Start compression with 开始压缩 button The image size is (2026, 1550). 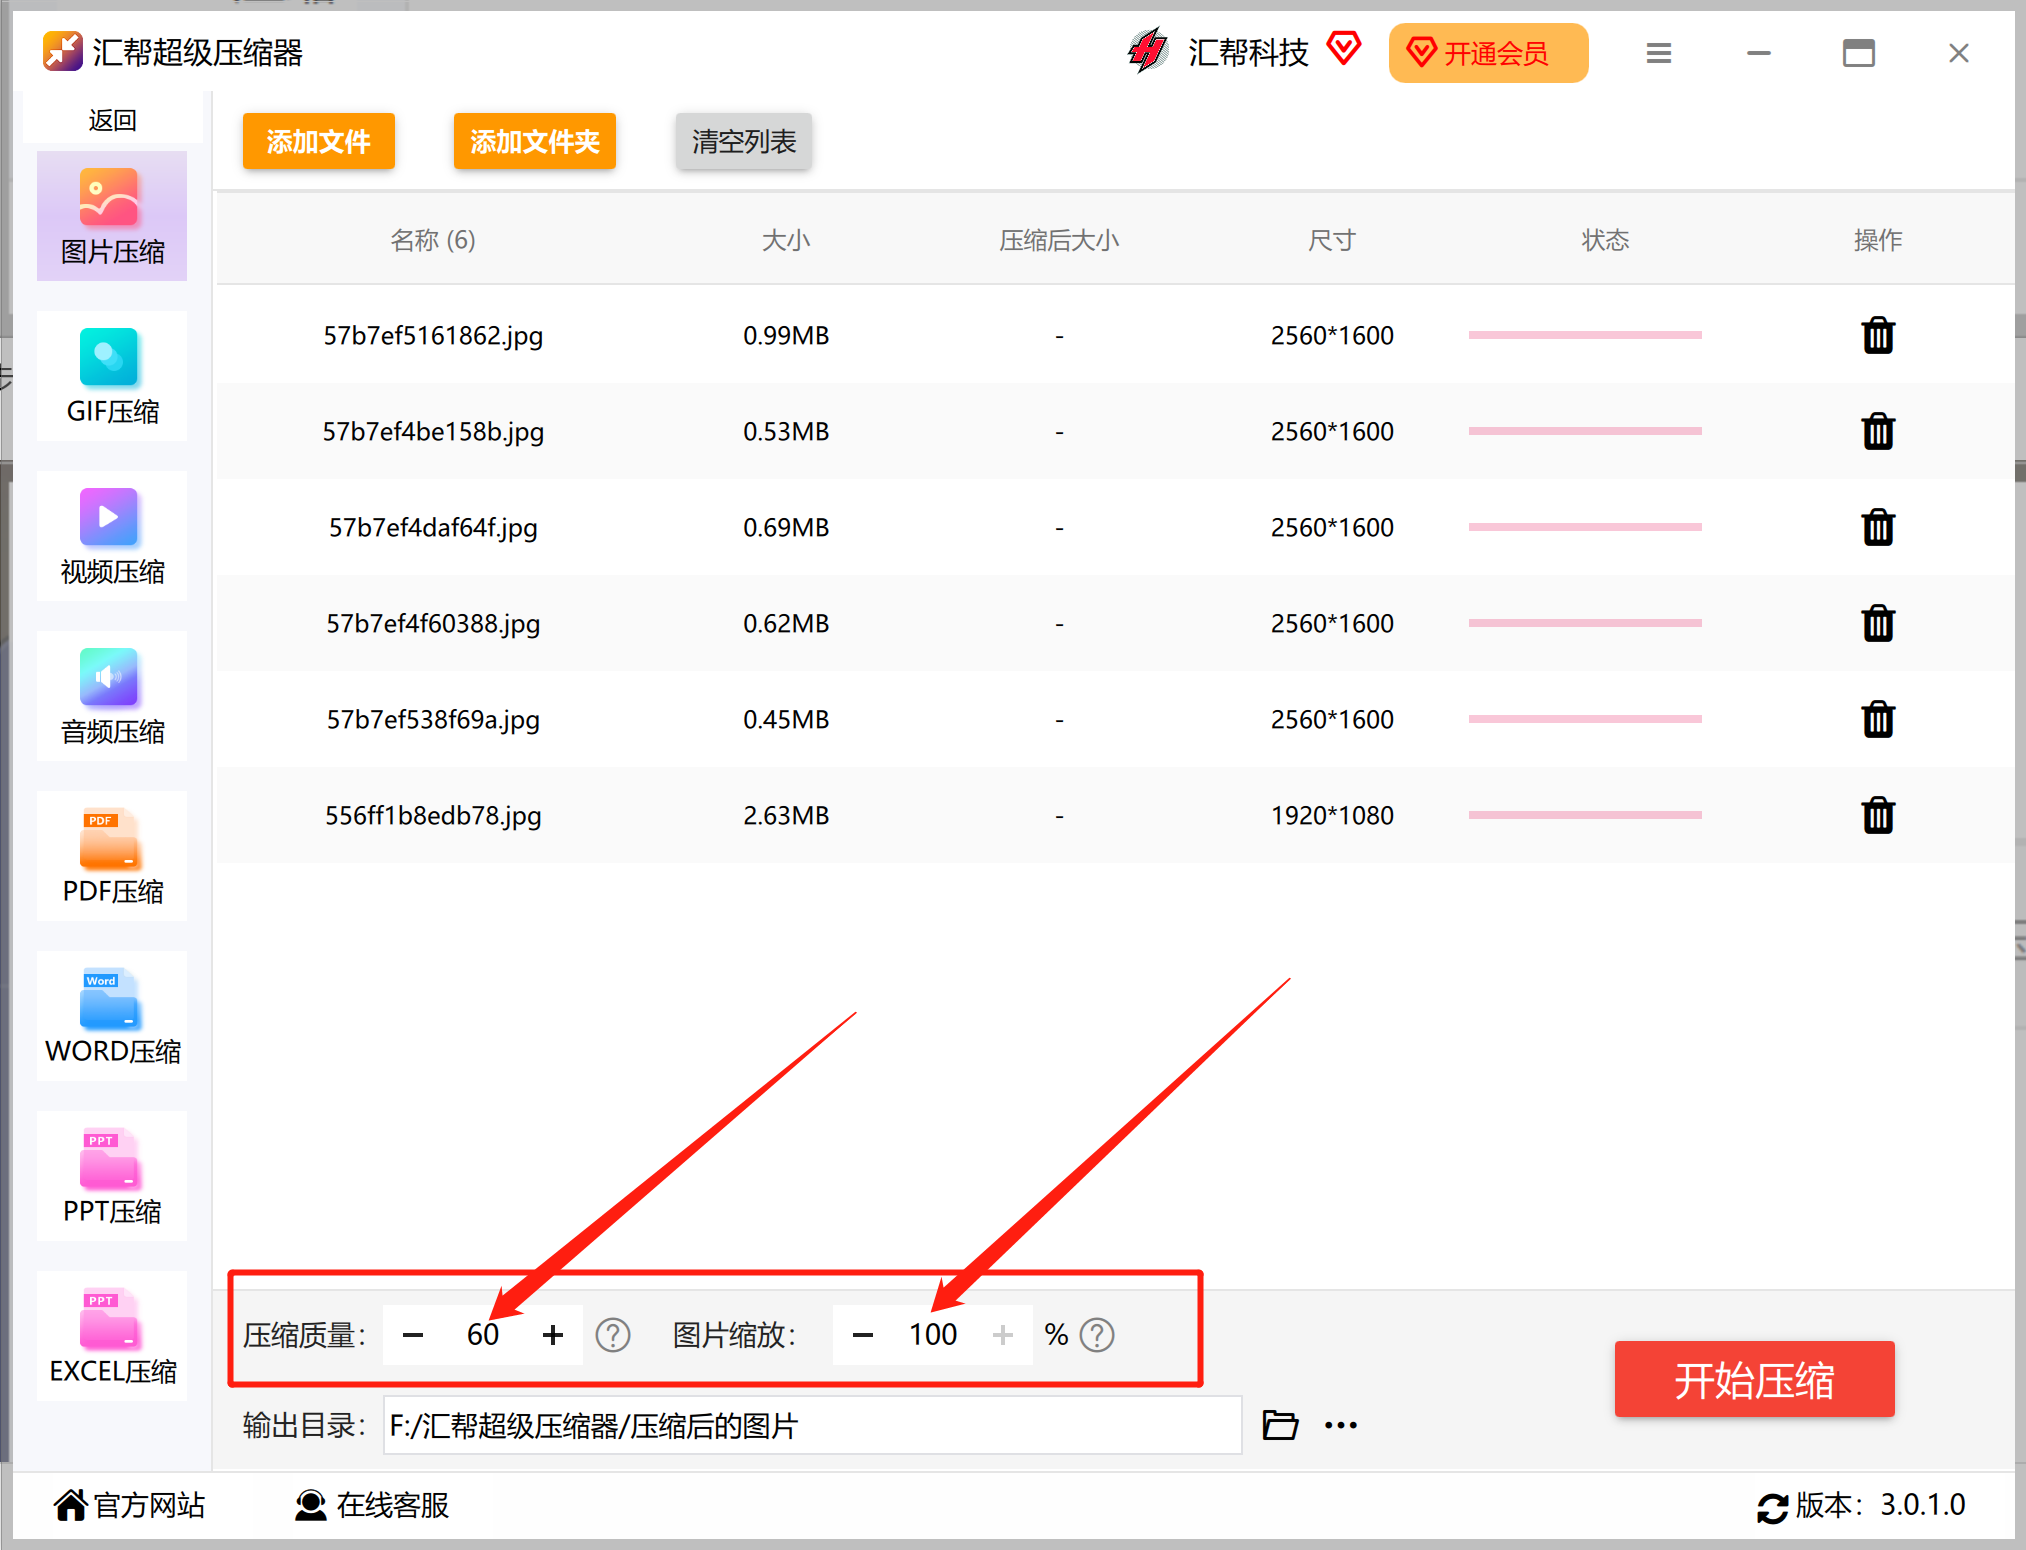point(1754,1379)
